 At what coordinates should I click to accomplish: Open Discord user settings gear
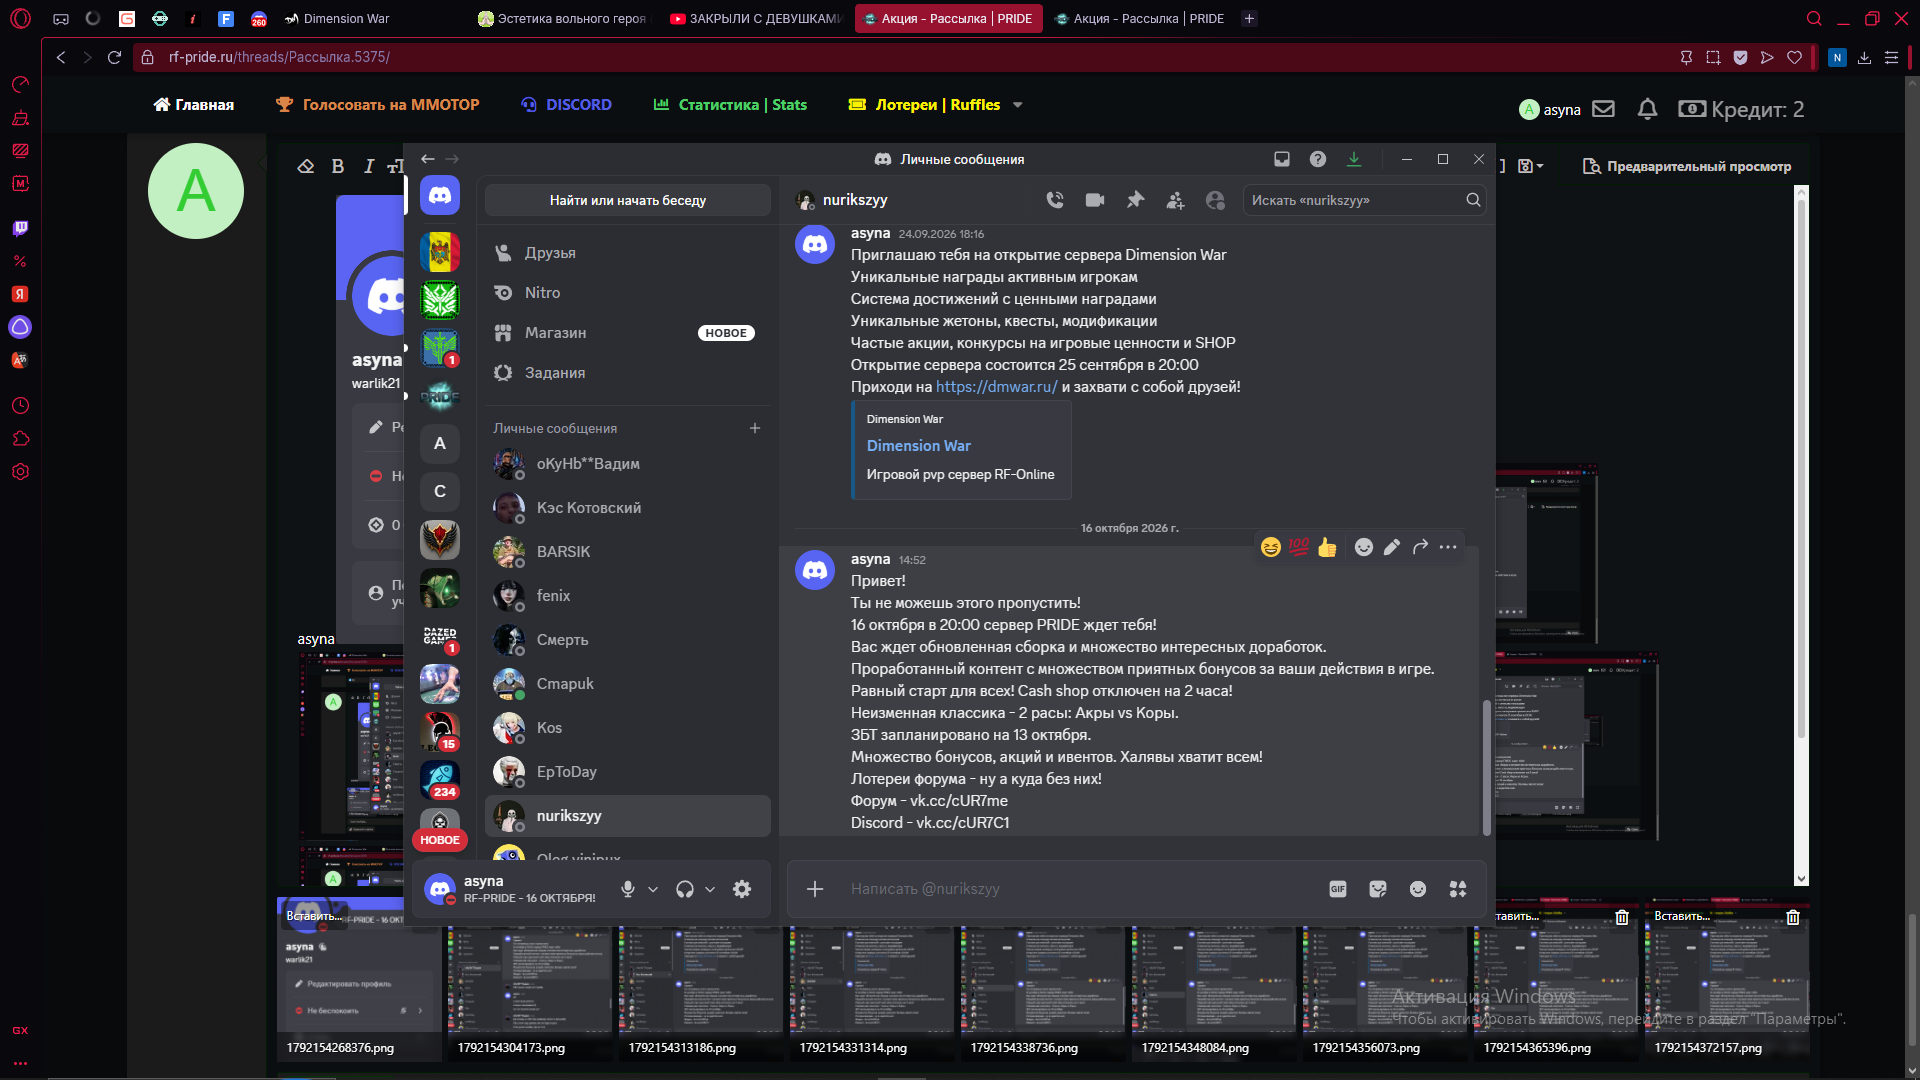742,889
